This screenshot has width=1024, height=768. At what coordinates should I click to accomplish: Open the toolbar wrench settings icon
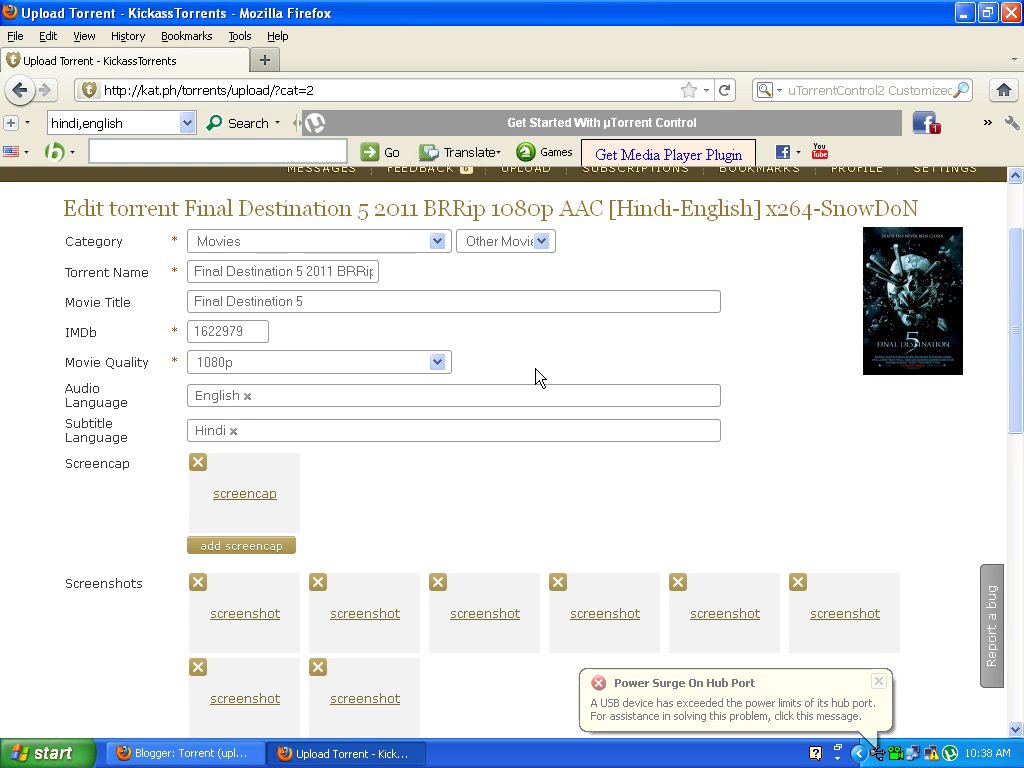(1012, 123)
